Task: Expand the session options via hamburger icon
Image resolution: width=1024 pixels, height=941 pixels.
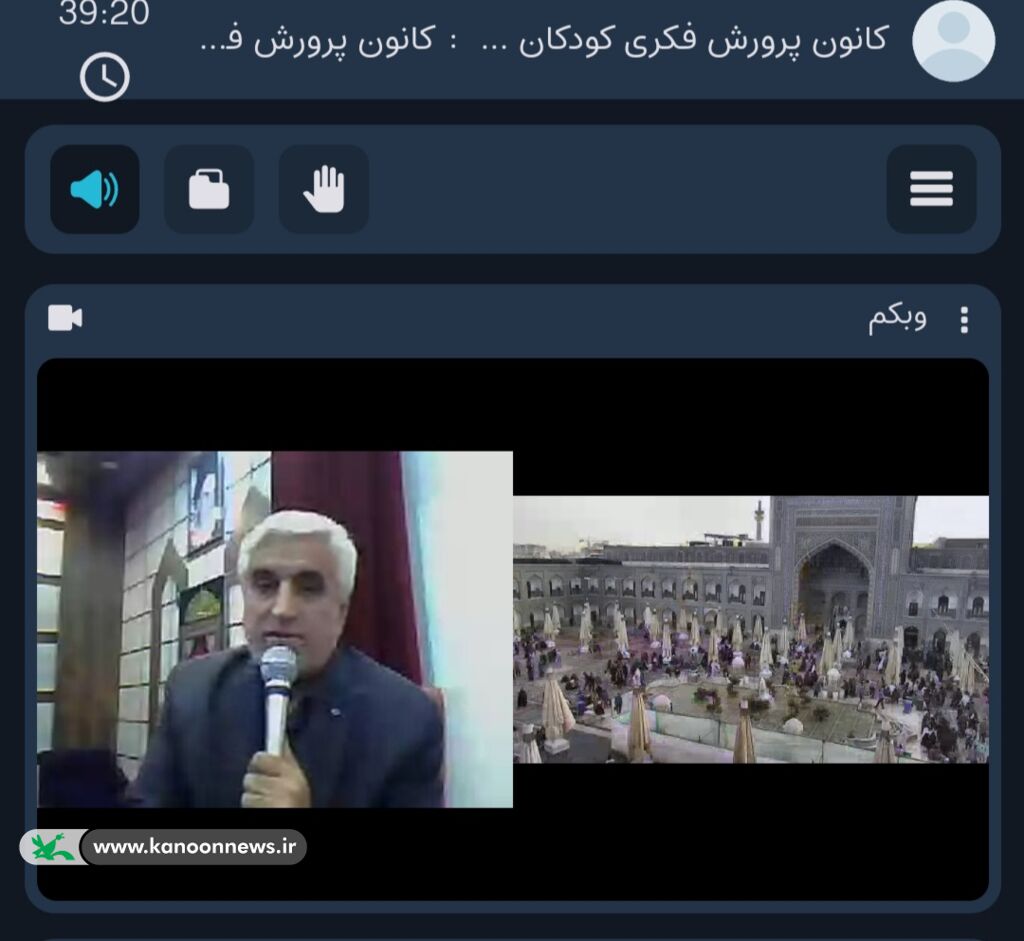Action: (x=931, y=189)
